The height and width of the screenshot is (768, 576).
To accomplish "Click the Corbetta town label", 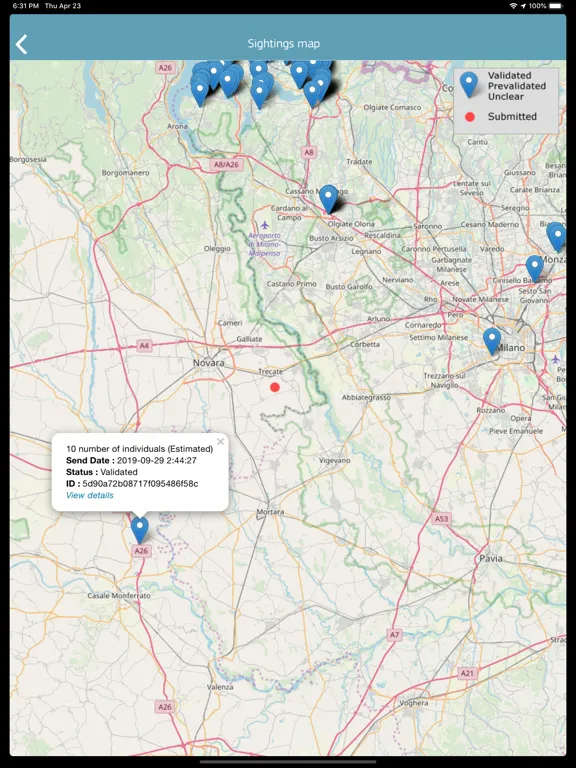I will coord(365,344).
